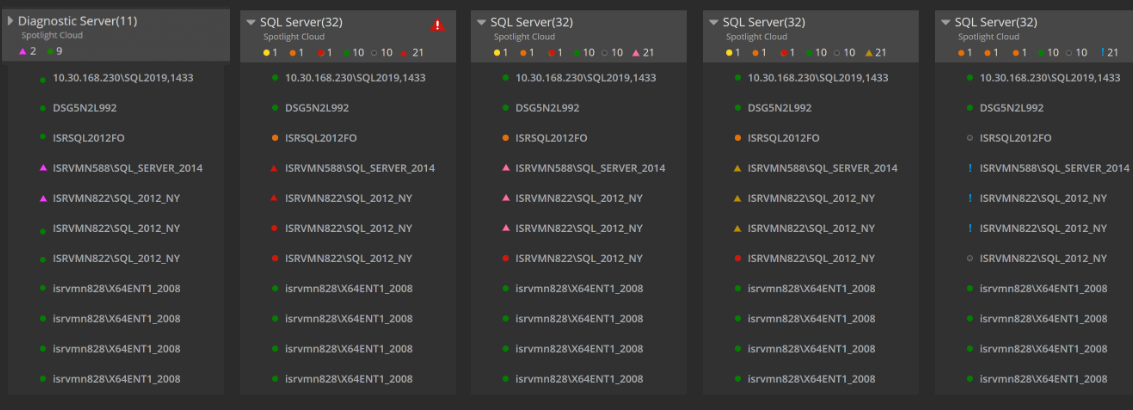Select 10.30.168.230\SQL2019,1433 in pink-triangle SQL panel
The image size is (1133, 410).
click(x=586, y=77)
